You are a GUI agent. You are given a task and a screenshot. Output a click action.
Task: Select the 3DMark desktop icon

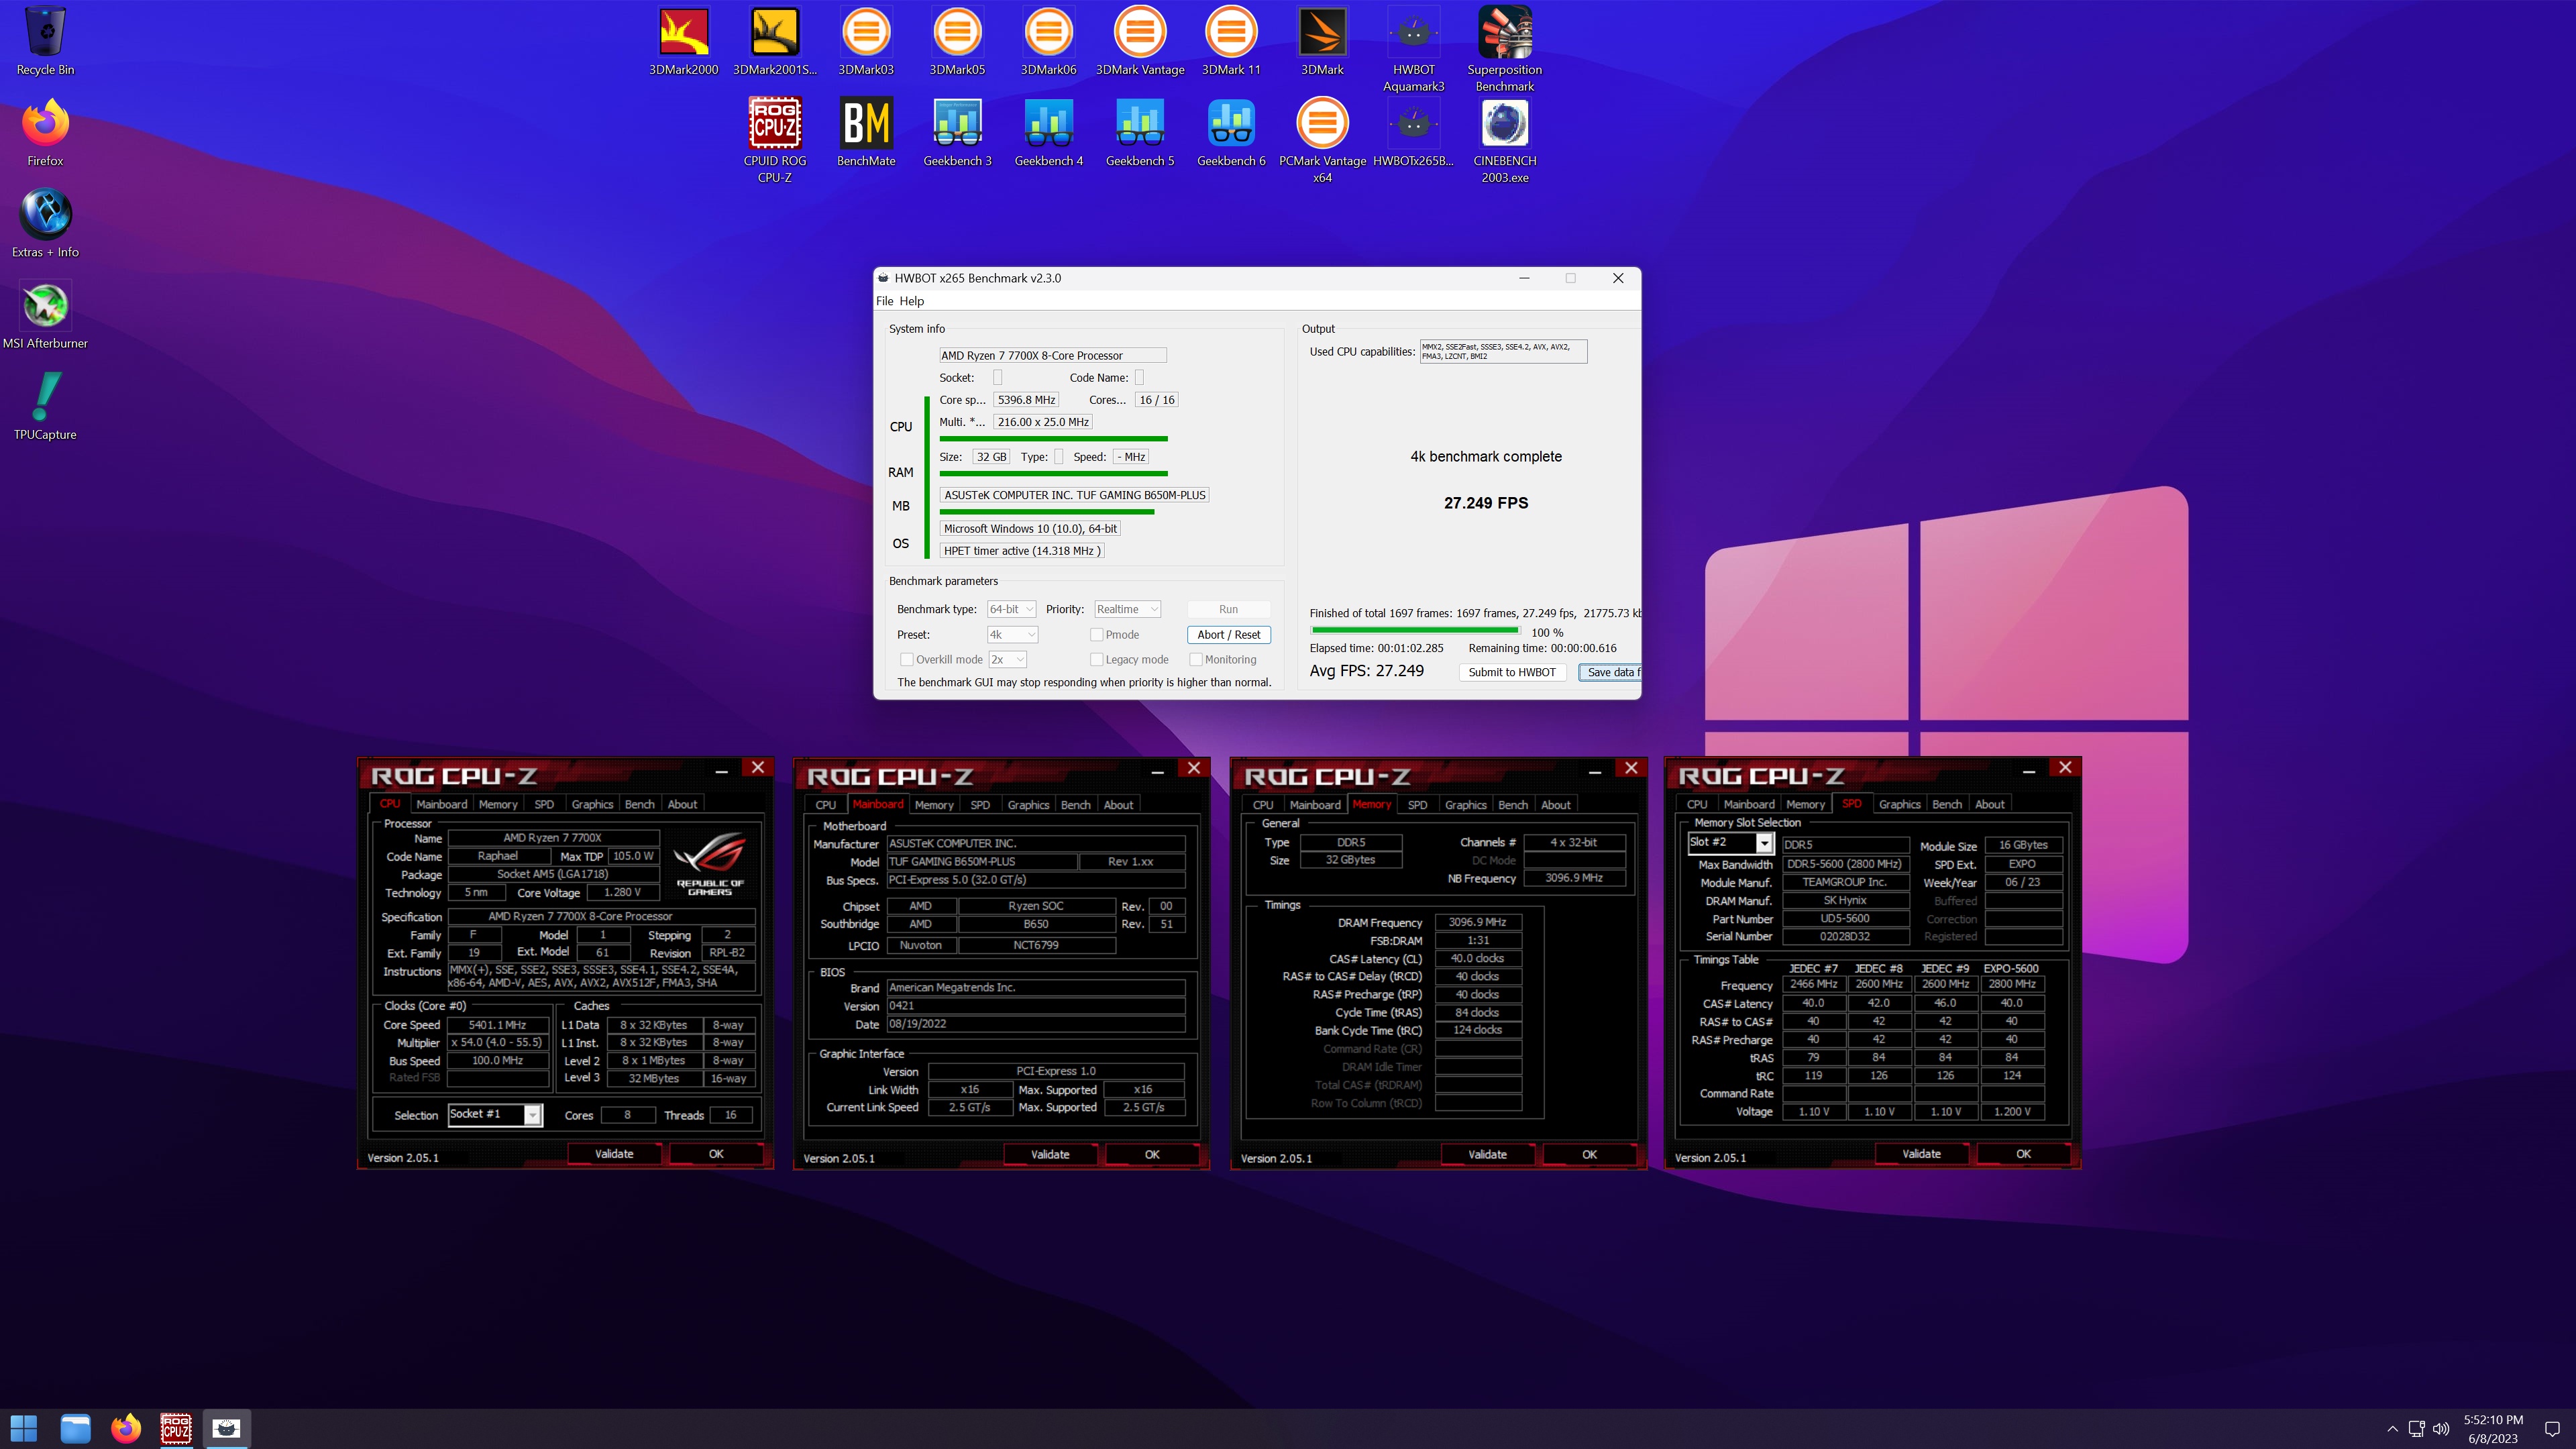(x=1322, y=42)
